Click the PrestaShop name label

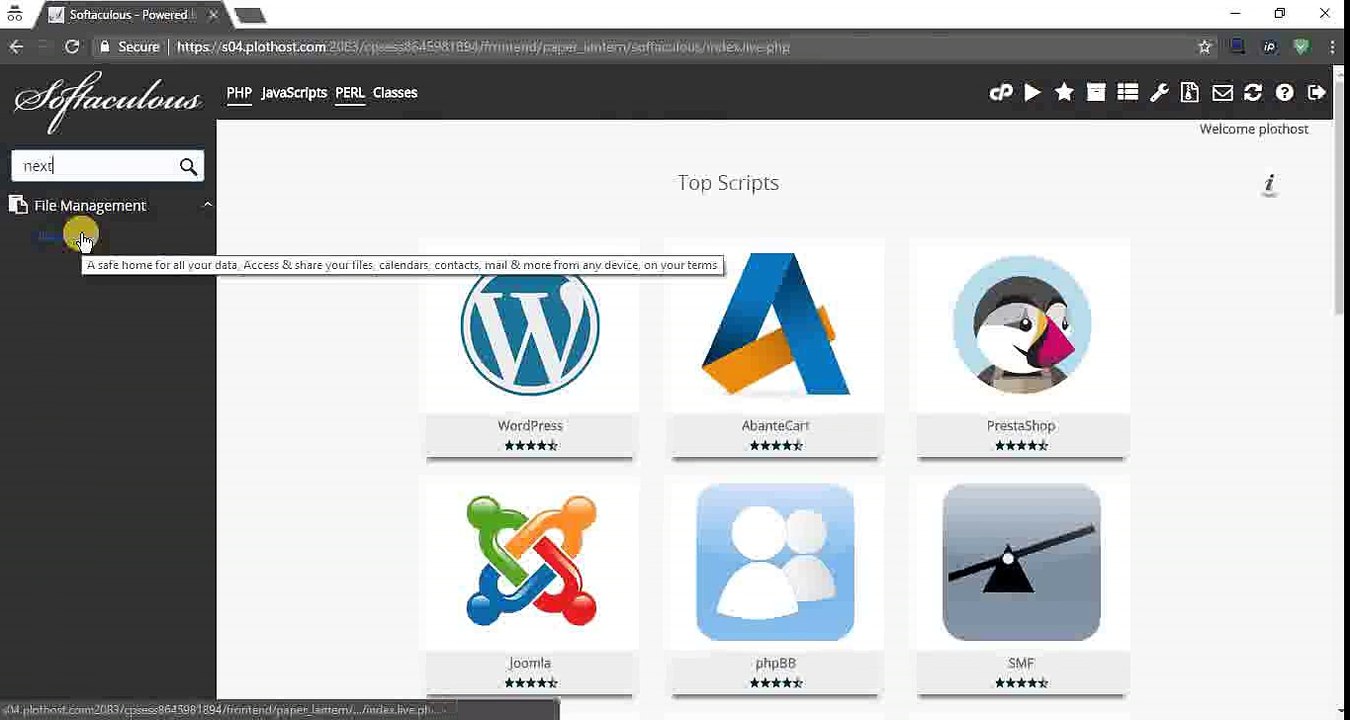[1021, 426]
